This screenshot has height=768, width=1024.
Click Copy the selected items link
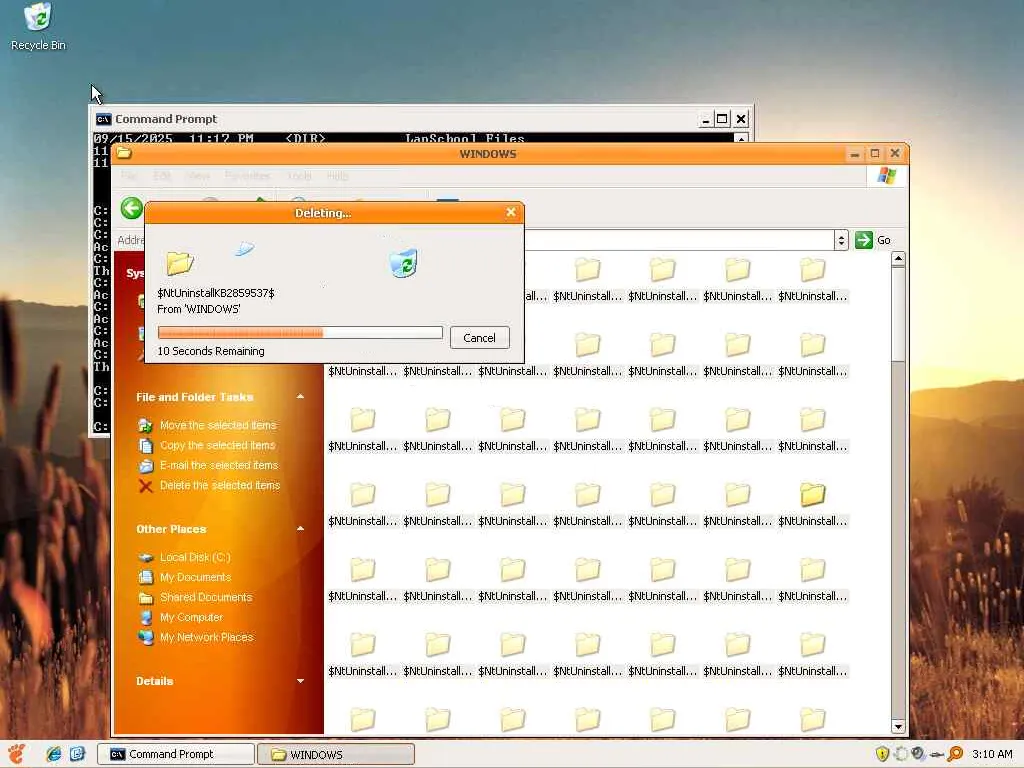point(217,445)
